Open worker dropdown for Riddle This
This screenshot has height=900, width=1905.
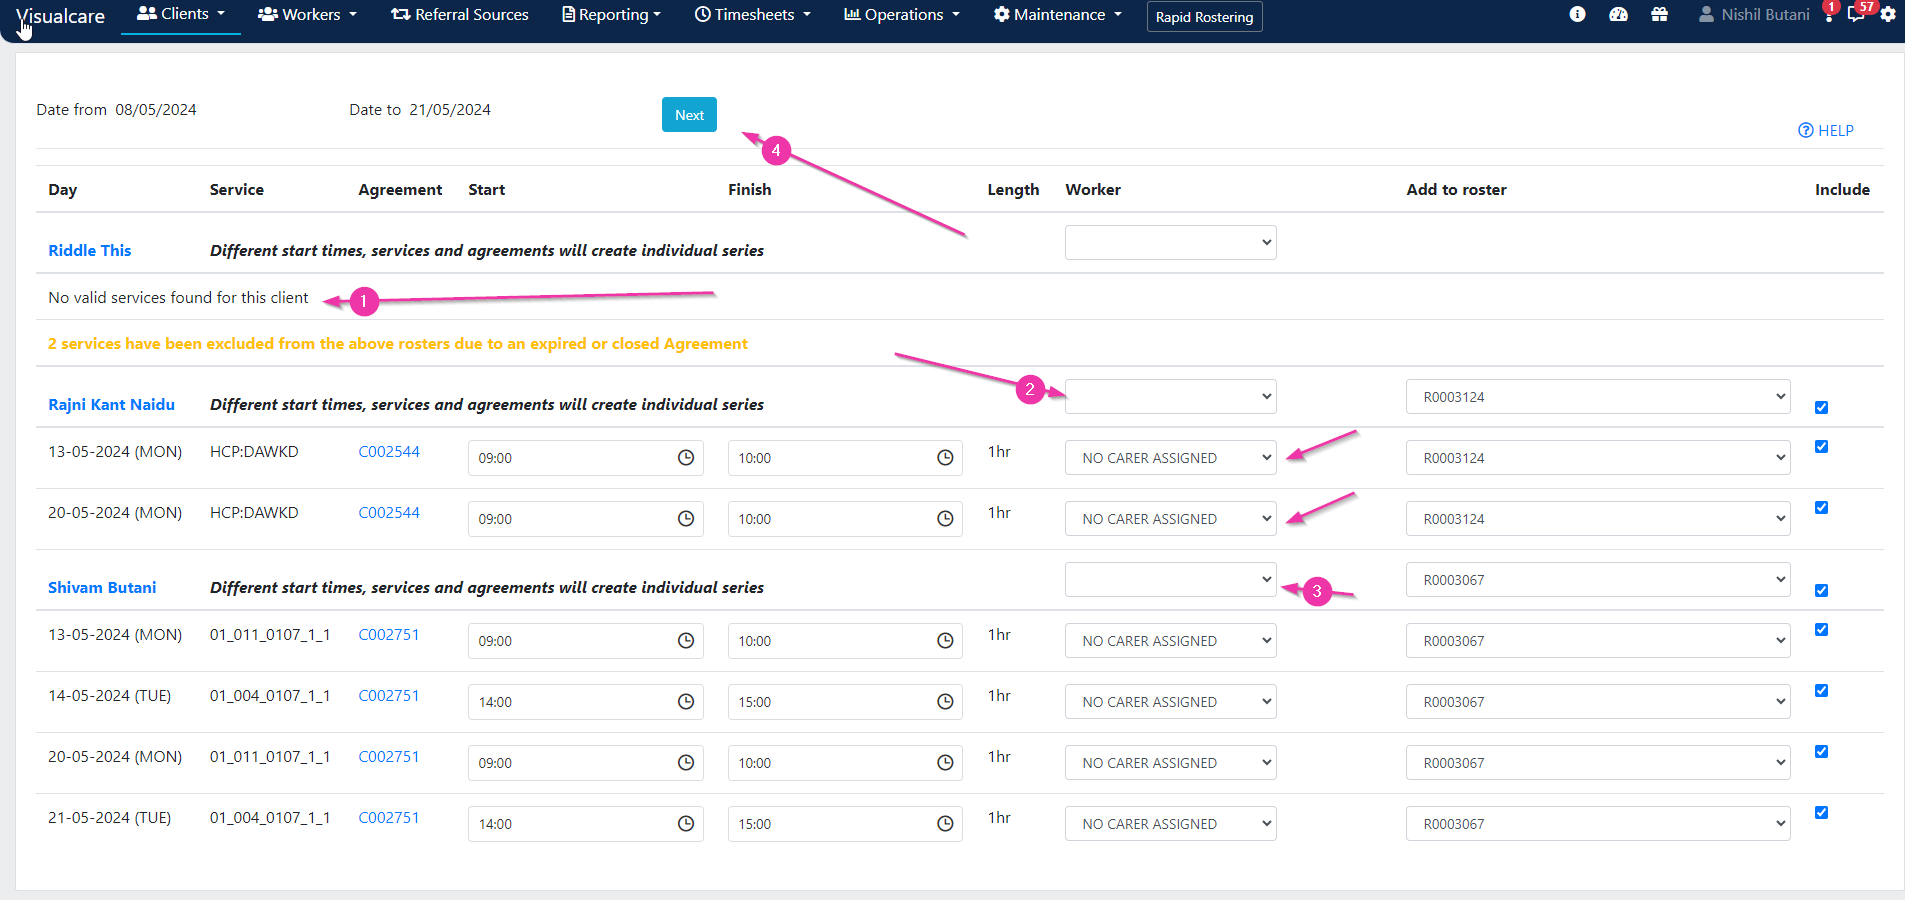[x=1170, y=242]
